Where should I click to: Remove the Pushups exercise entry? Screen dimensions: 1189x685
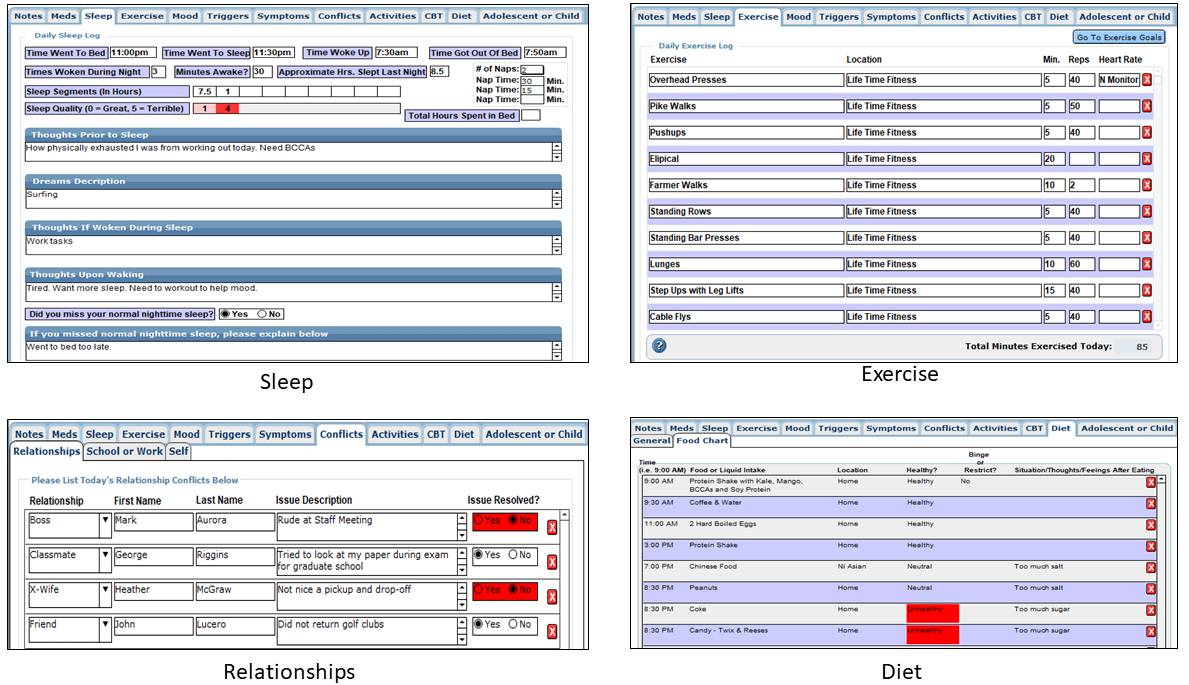tap(1147, 133)
